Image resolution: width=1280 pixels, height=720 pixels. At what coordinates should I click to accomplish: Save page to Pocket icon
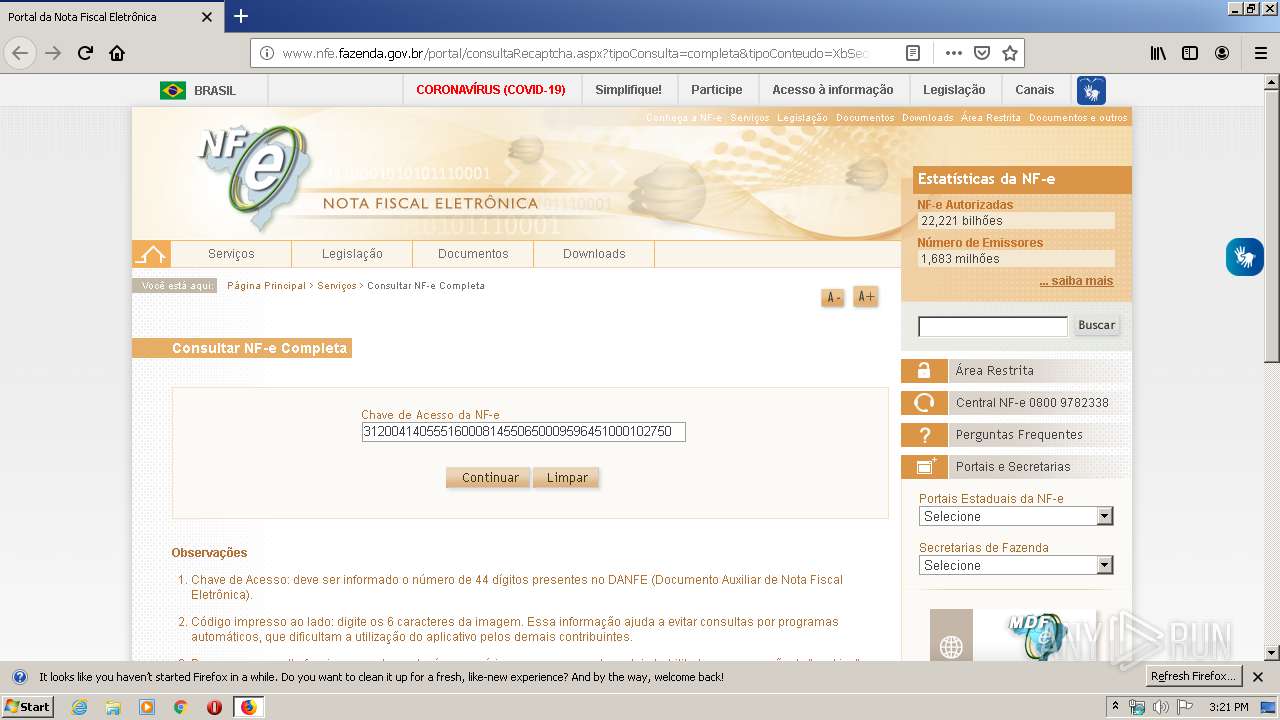pyautogui.click(x=982, y=53)
